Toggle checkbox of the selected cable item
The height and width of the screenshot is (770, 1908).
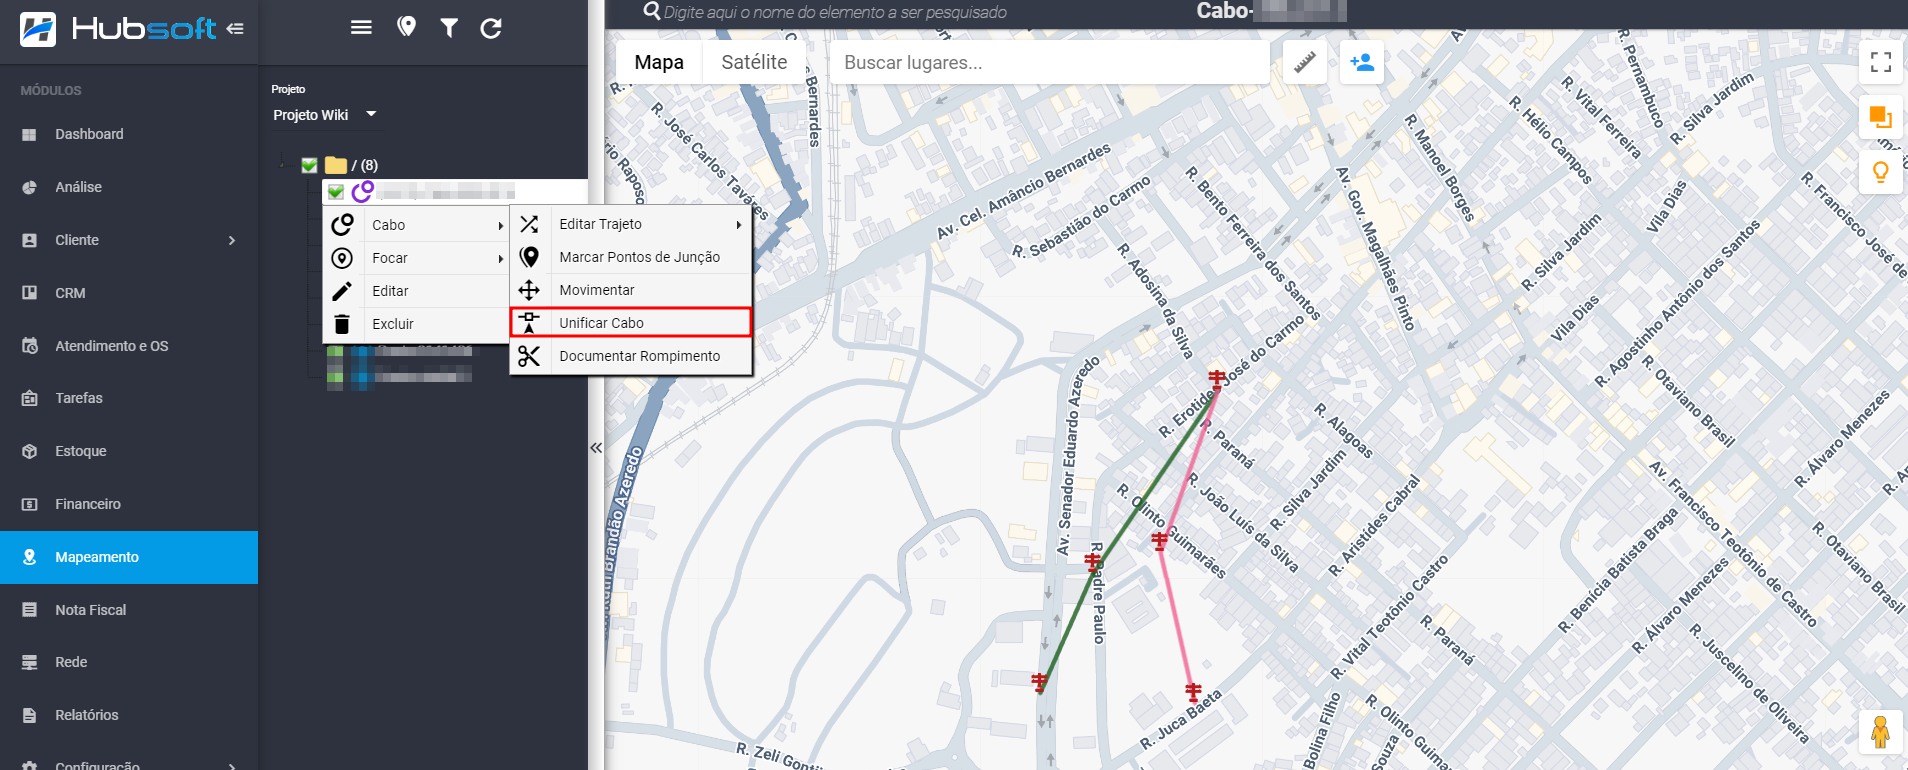[x=336, y=191]
